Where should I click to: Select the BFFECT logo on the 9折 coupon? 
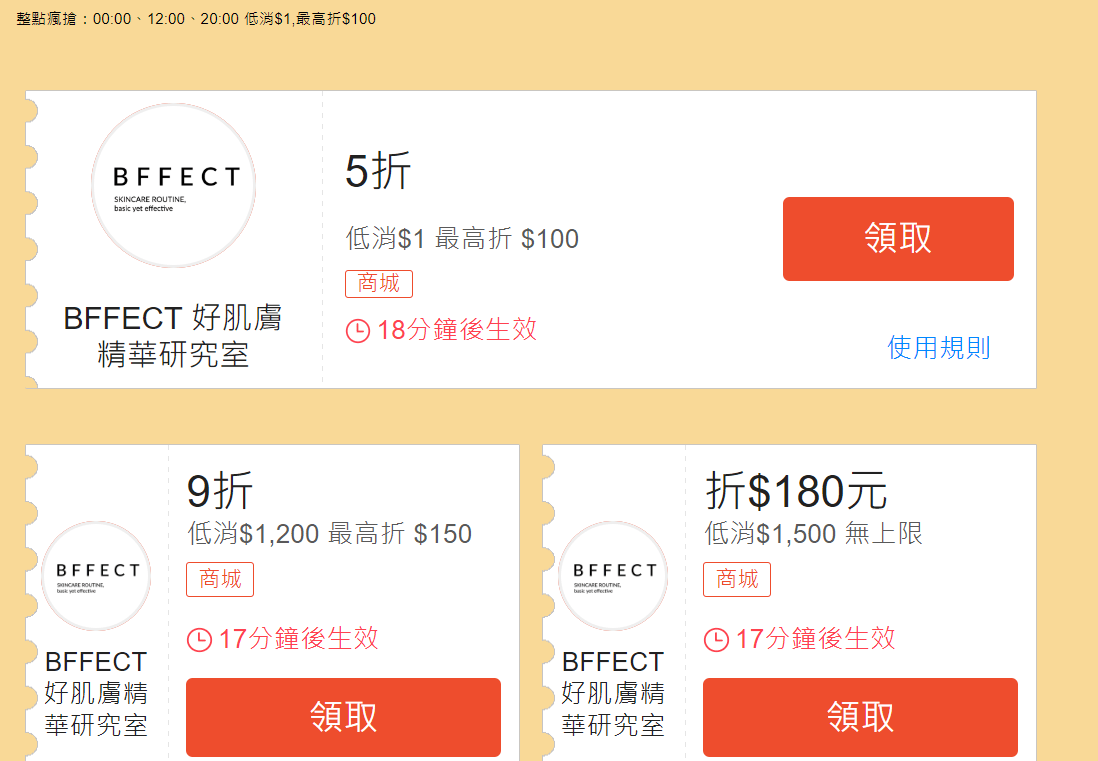coord(95,575)
